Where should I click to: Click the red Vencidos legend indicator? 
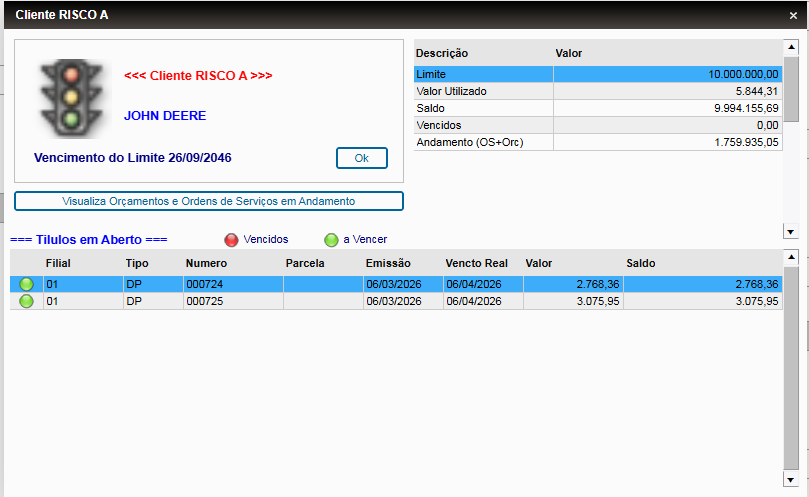(x=231, y=239)
